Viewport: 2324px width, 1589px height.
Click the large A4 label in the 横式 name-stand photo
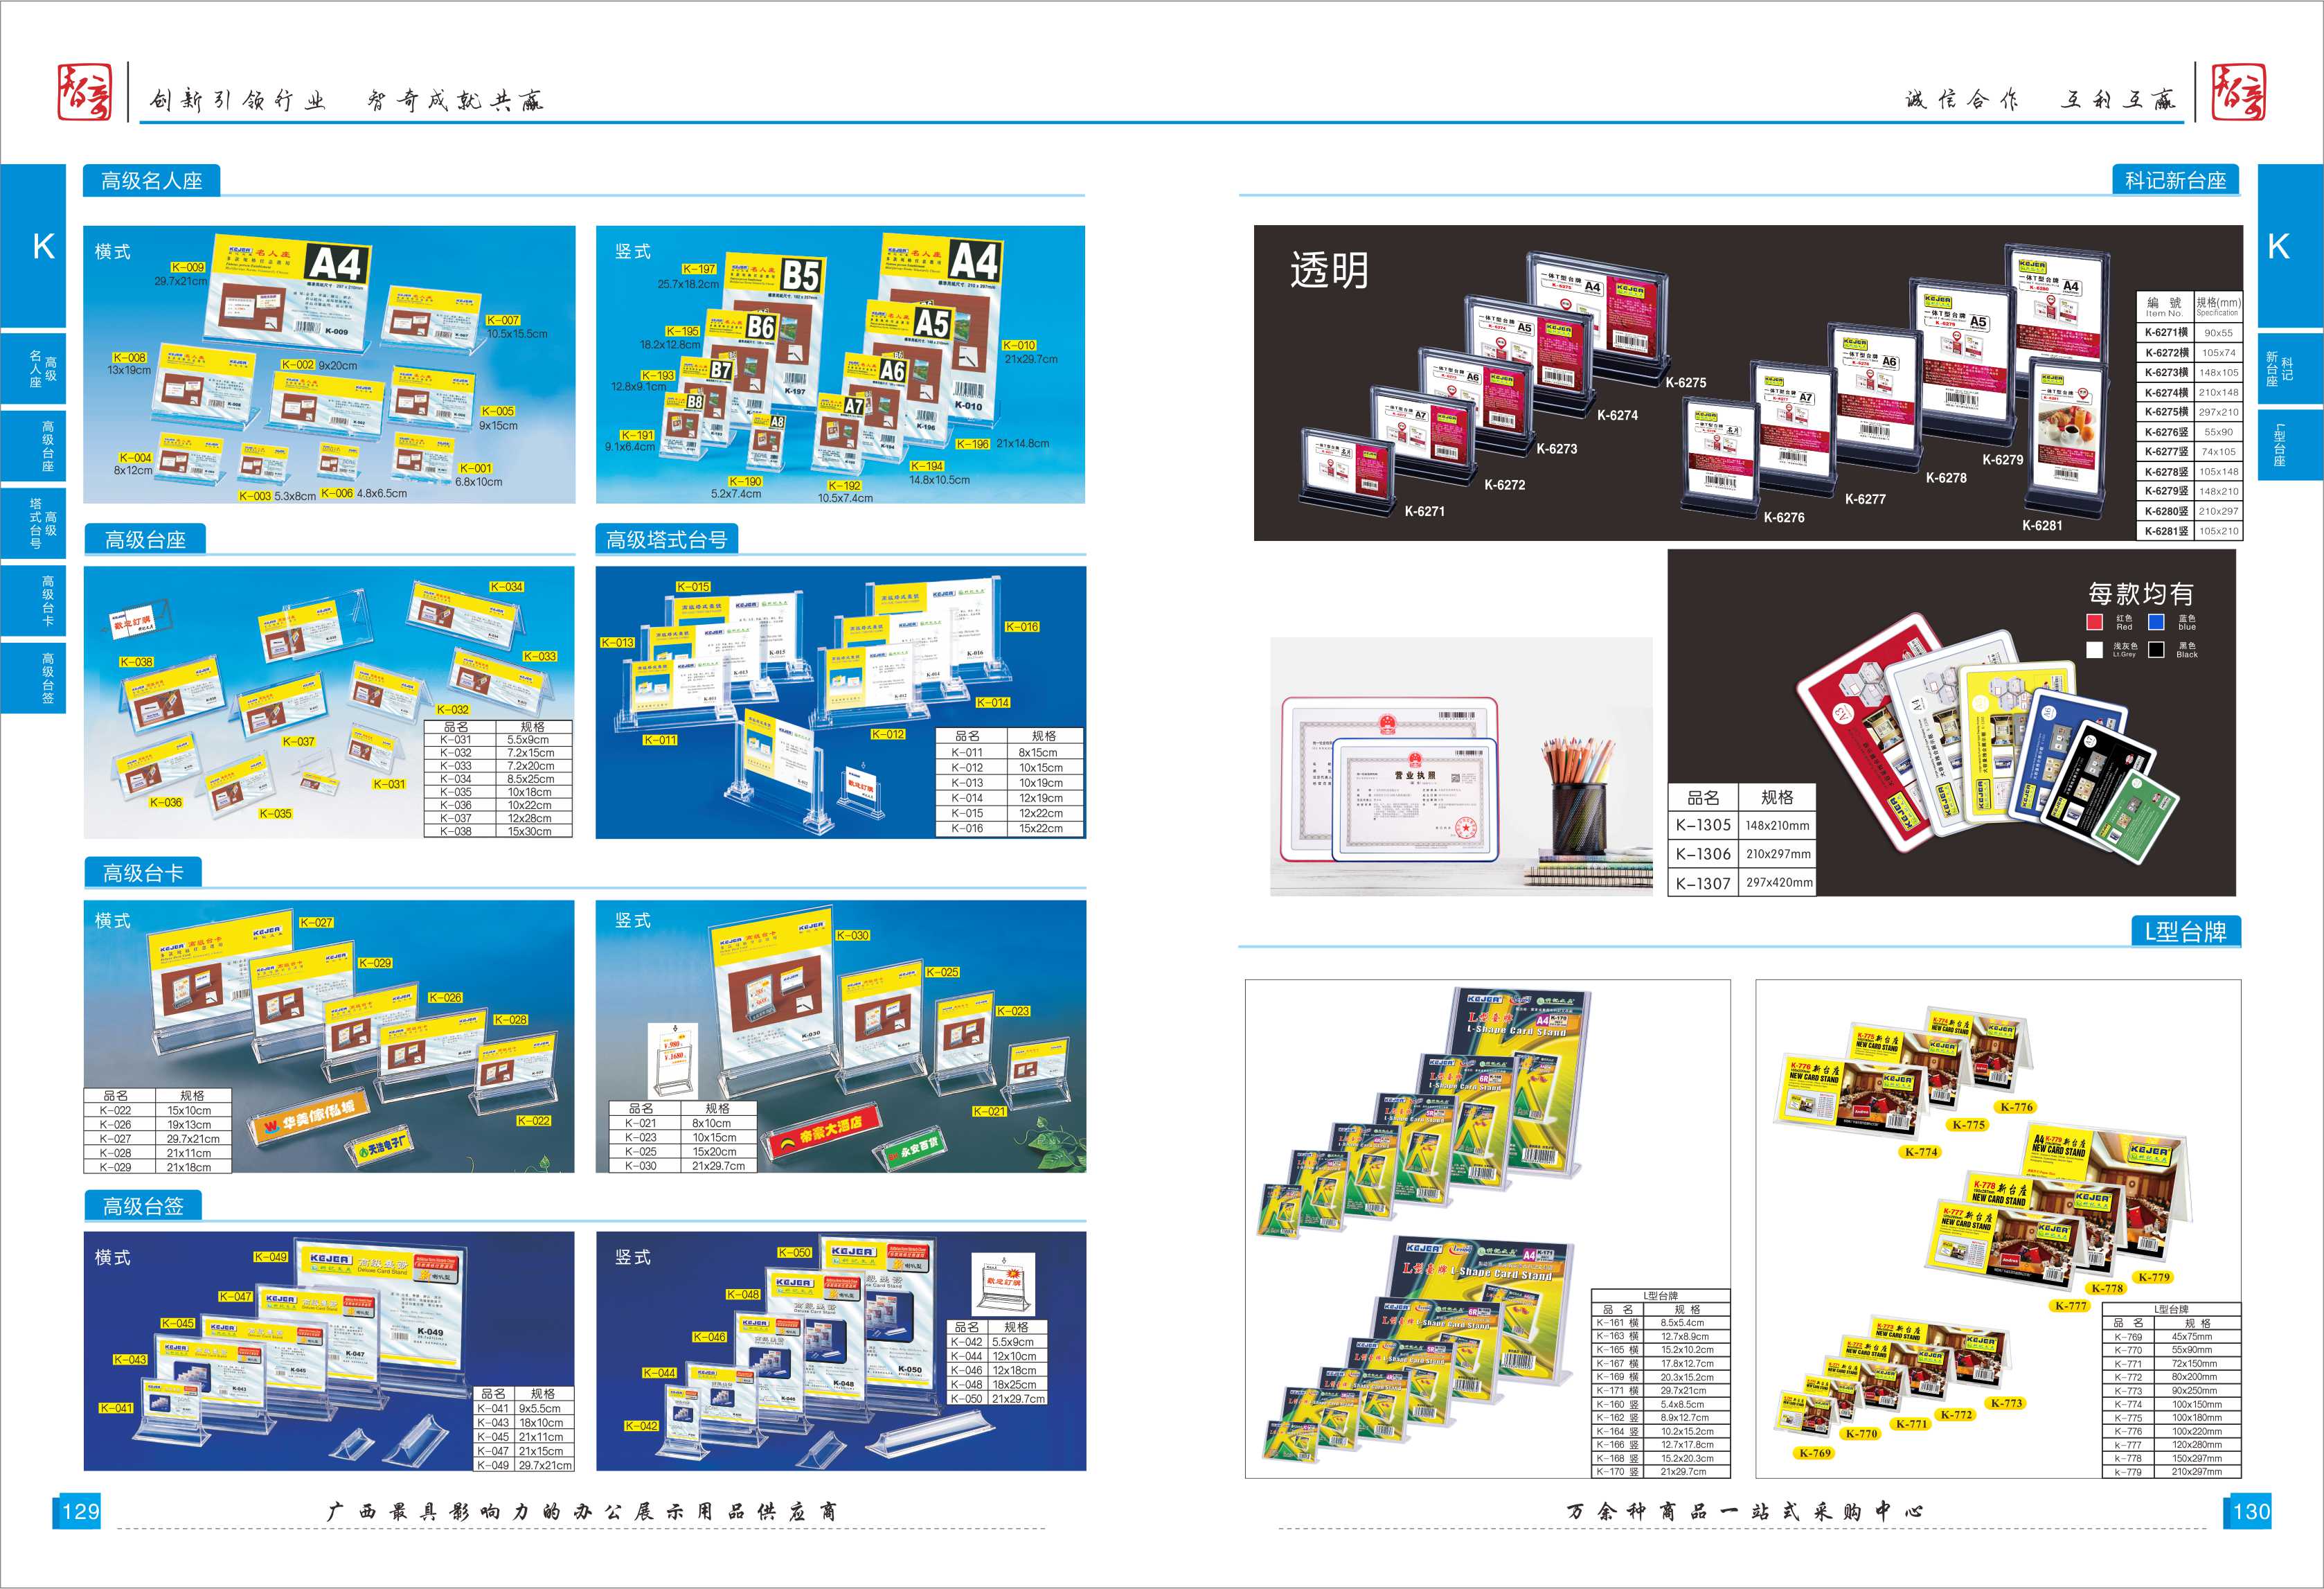[336, 264]
